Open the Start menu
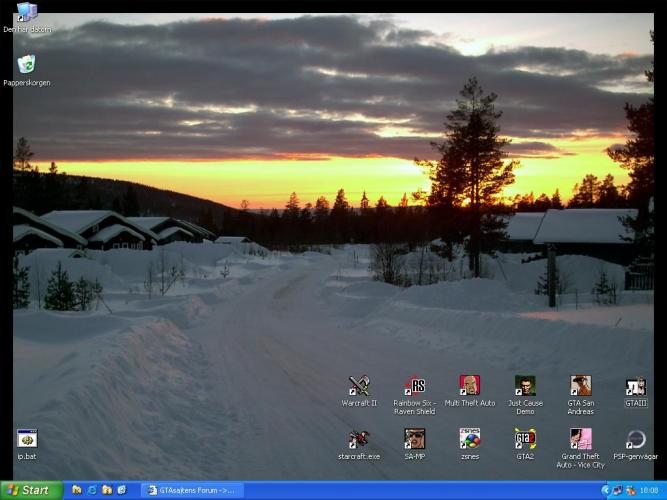The height and width of the screenshot is (500, 667). coord(29,490)
